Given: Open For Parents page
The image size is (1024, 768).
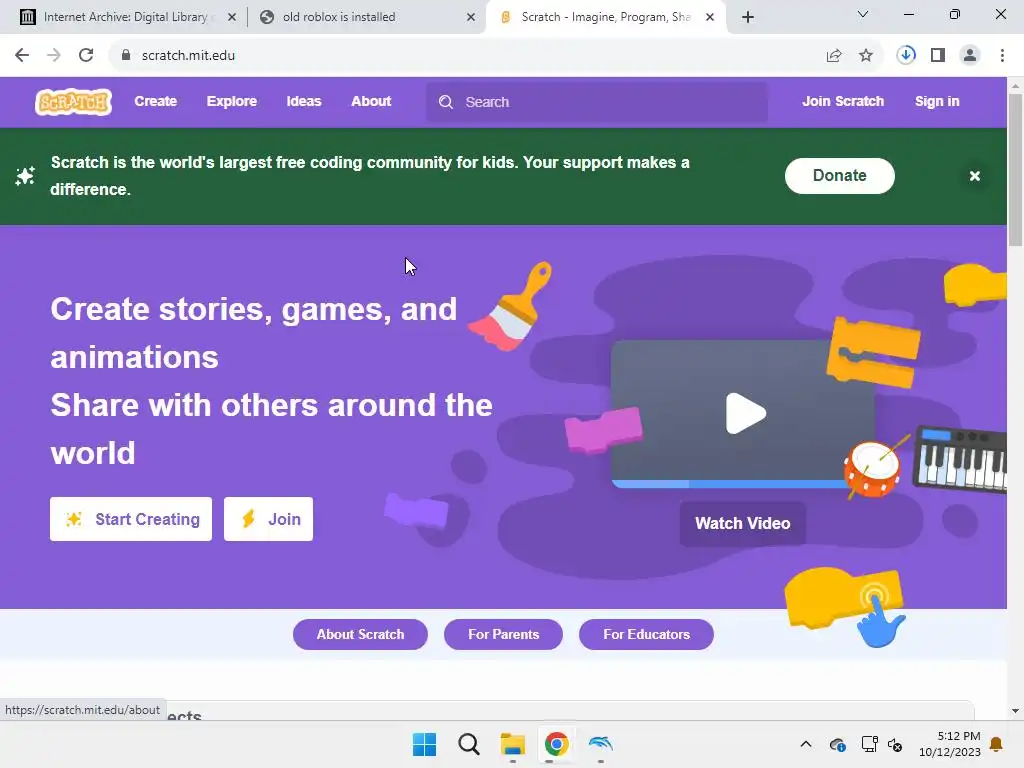Looking at the screenshot, I should point(504,634).
